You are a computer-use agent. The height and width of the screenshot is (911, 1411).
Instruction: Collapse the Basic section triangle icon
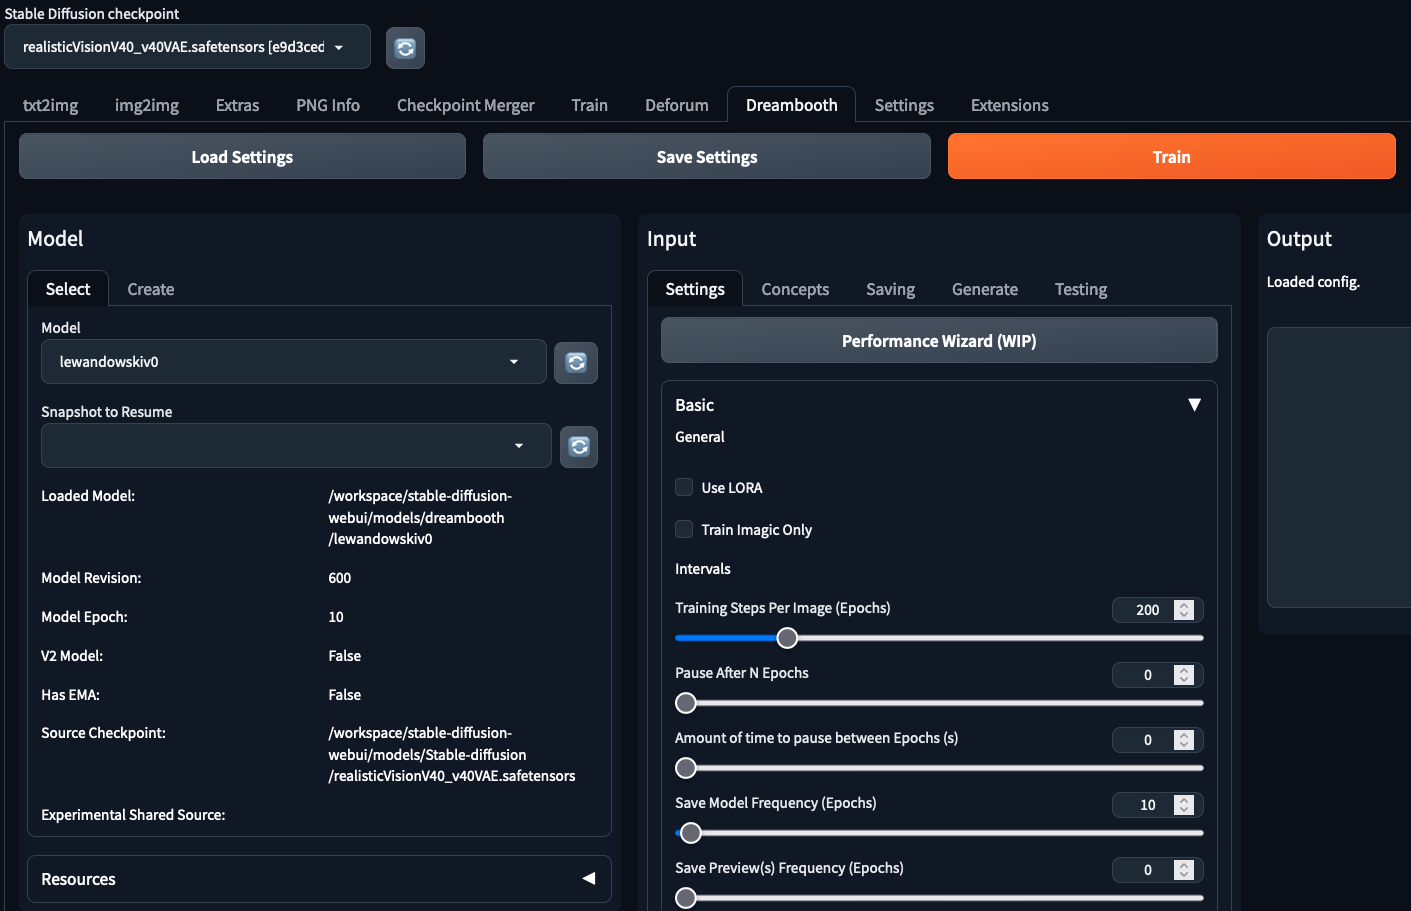click(1193, 405)
